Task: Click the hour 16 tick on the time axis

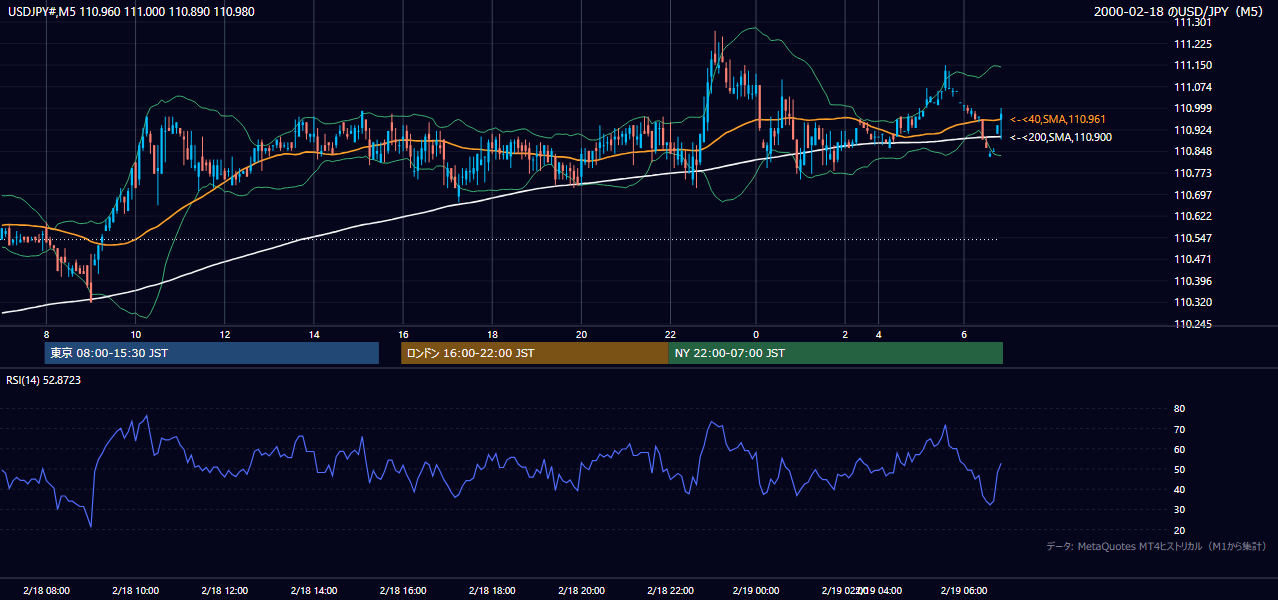Action: point(403,334)
